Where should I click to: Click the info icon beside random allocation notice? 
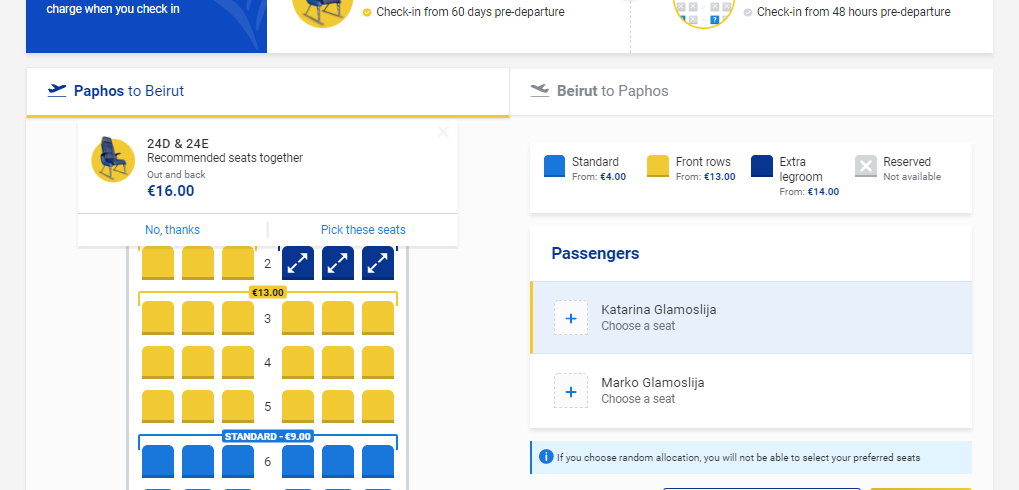click(x=547, y=457)
